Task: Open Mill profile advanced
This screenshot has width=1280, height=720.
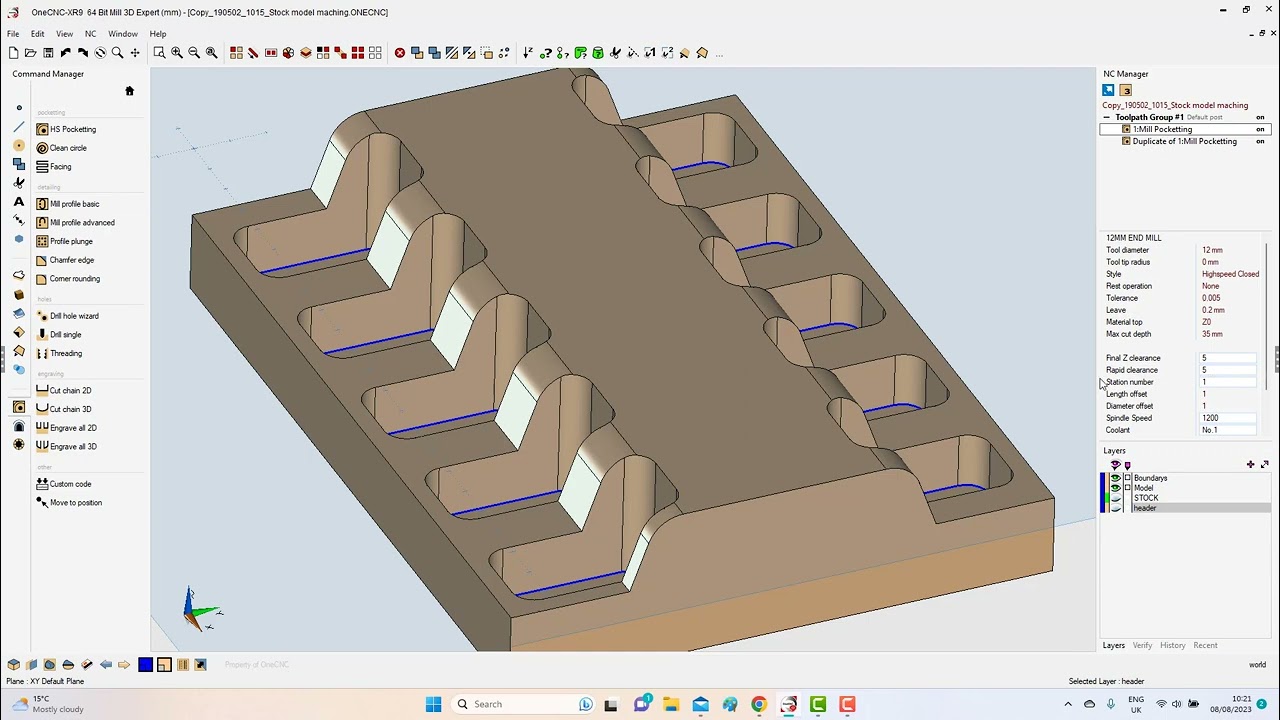Action: click(75, 223)
